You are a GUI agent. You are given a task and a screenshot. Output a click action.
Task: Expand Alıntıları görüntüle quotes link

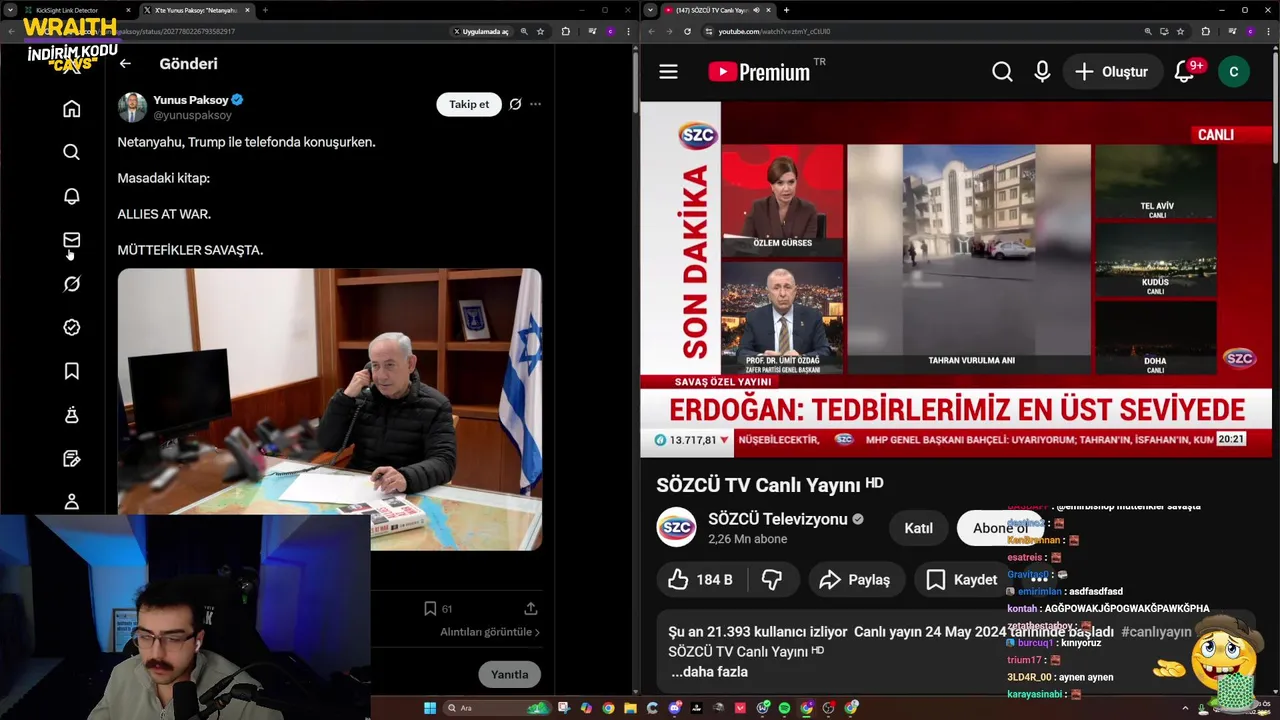coord(490,632)
